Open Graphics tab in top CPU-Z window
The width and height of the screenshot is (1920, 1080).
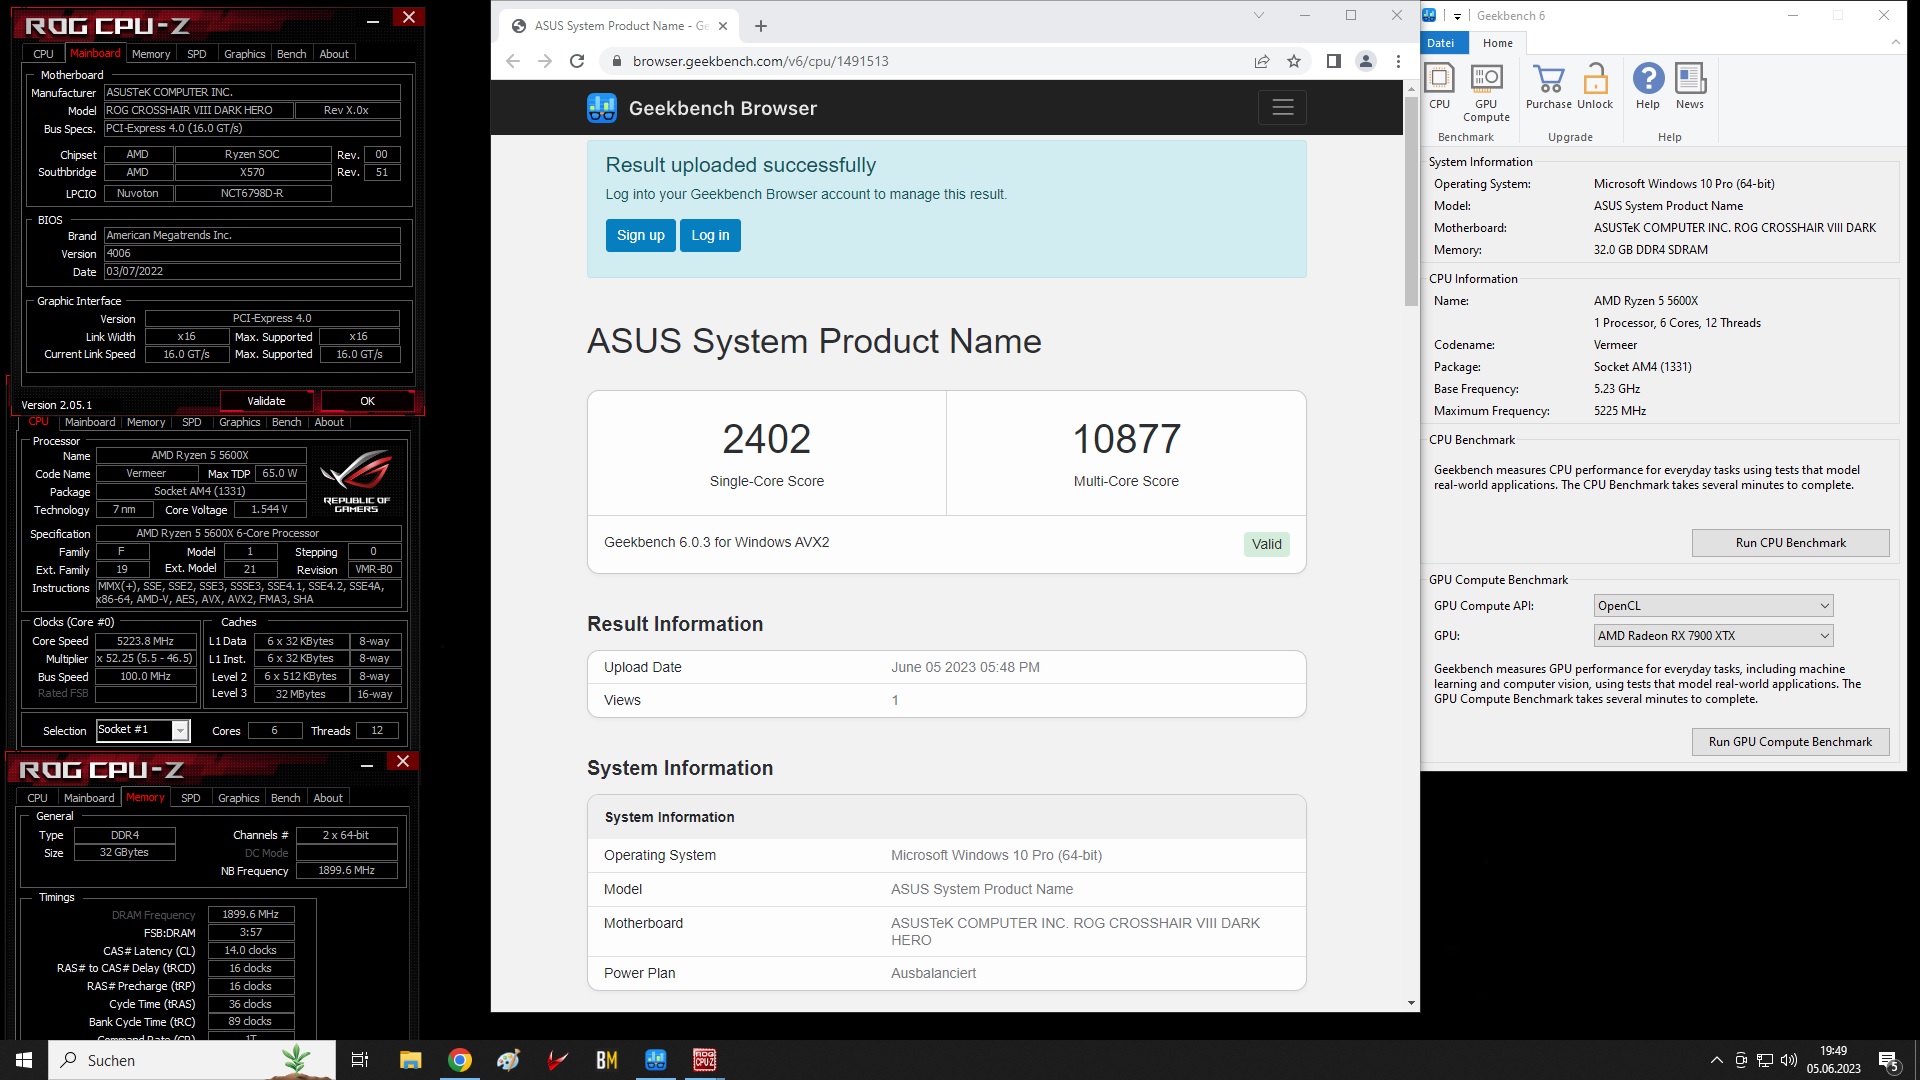tap(244, 54)
